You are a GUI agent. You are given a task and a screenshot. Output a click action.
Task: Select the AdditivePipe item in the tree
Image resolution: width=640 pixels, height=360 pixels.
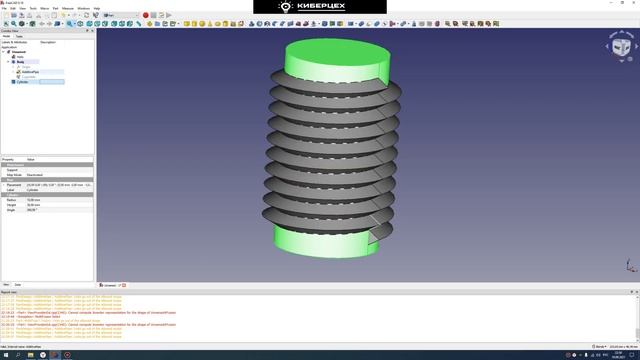pyautogui.click(x=30, y=72)
